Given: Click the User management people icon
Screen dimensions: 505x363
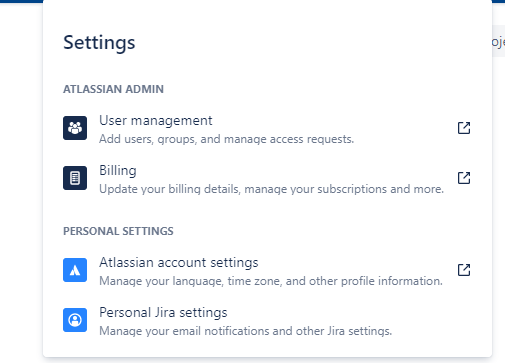Looking at the screenshot, I should click(75, 128).
